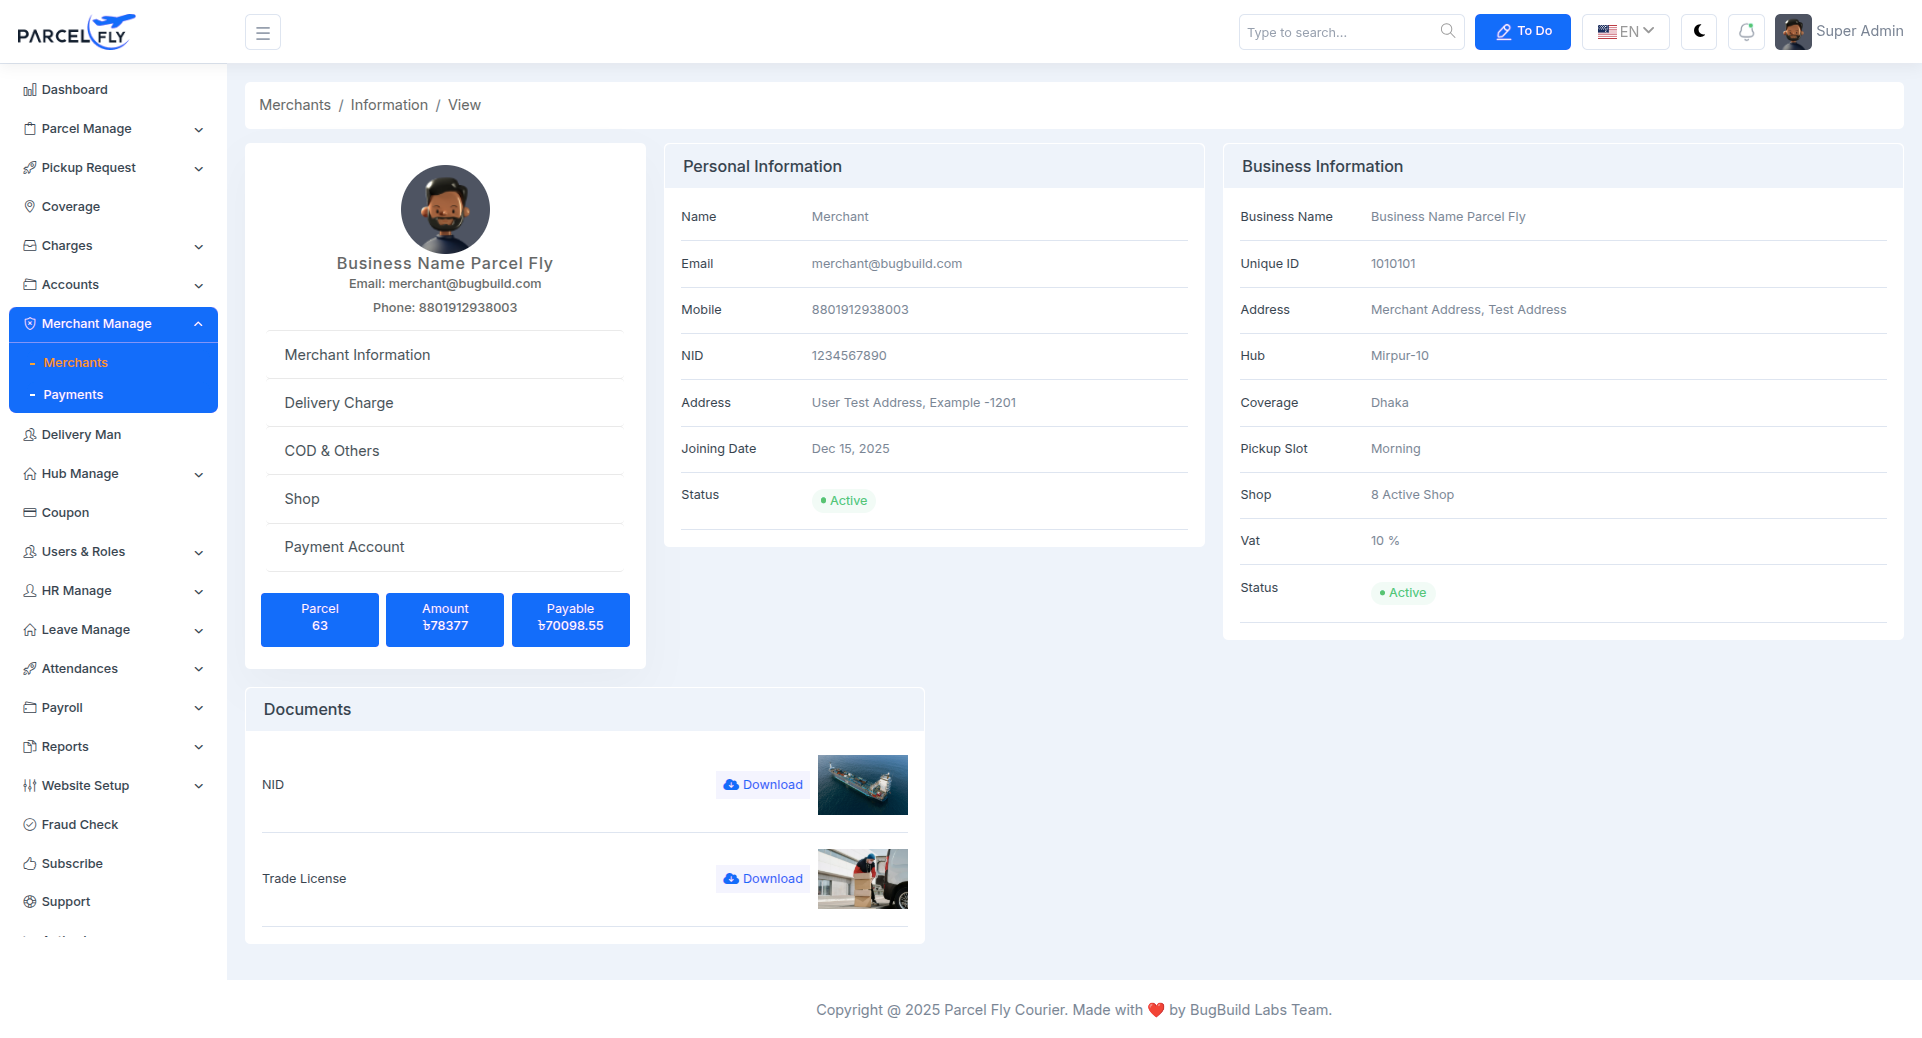Click the Dashboard sidebar icon
The width and height of the screenshot is (1922, 1038).
(30, 90)
